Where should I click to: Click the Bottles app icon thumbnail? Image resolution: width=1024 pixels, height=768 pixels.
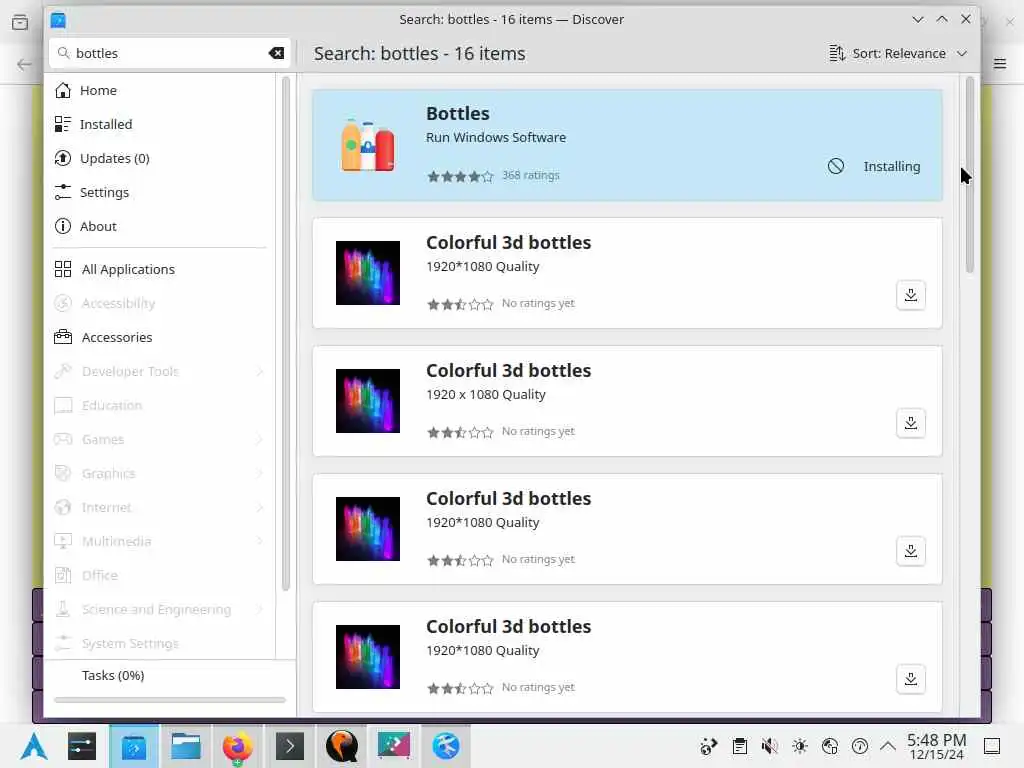coord(368,145)
